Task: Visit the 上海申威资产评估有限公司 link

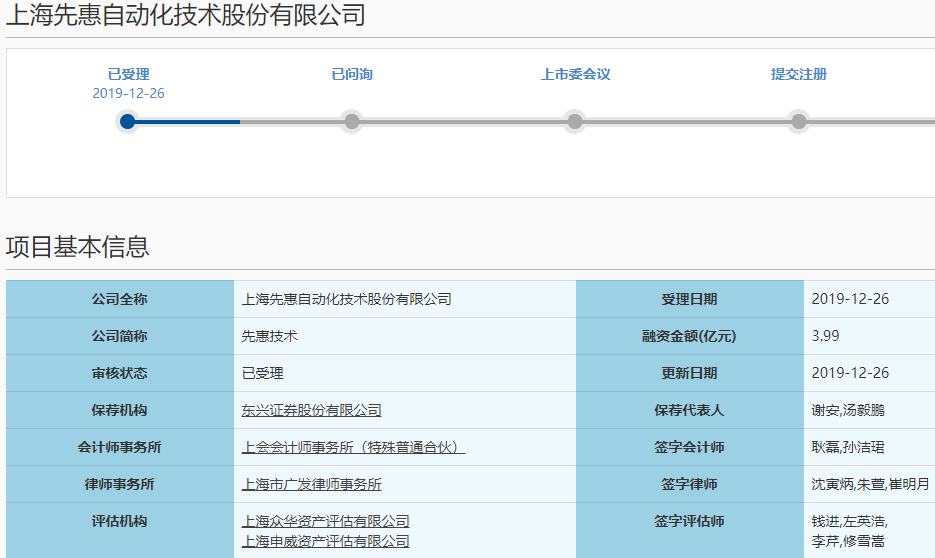Action: pyautogui.click(x=325, y=541)
